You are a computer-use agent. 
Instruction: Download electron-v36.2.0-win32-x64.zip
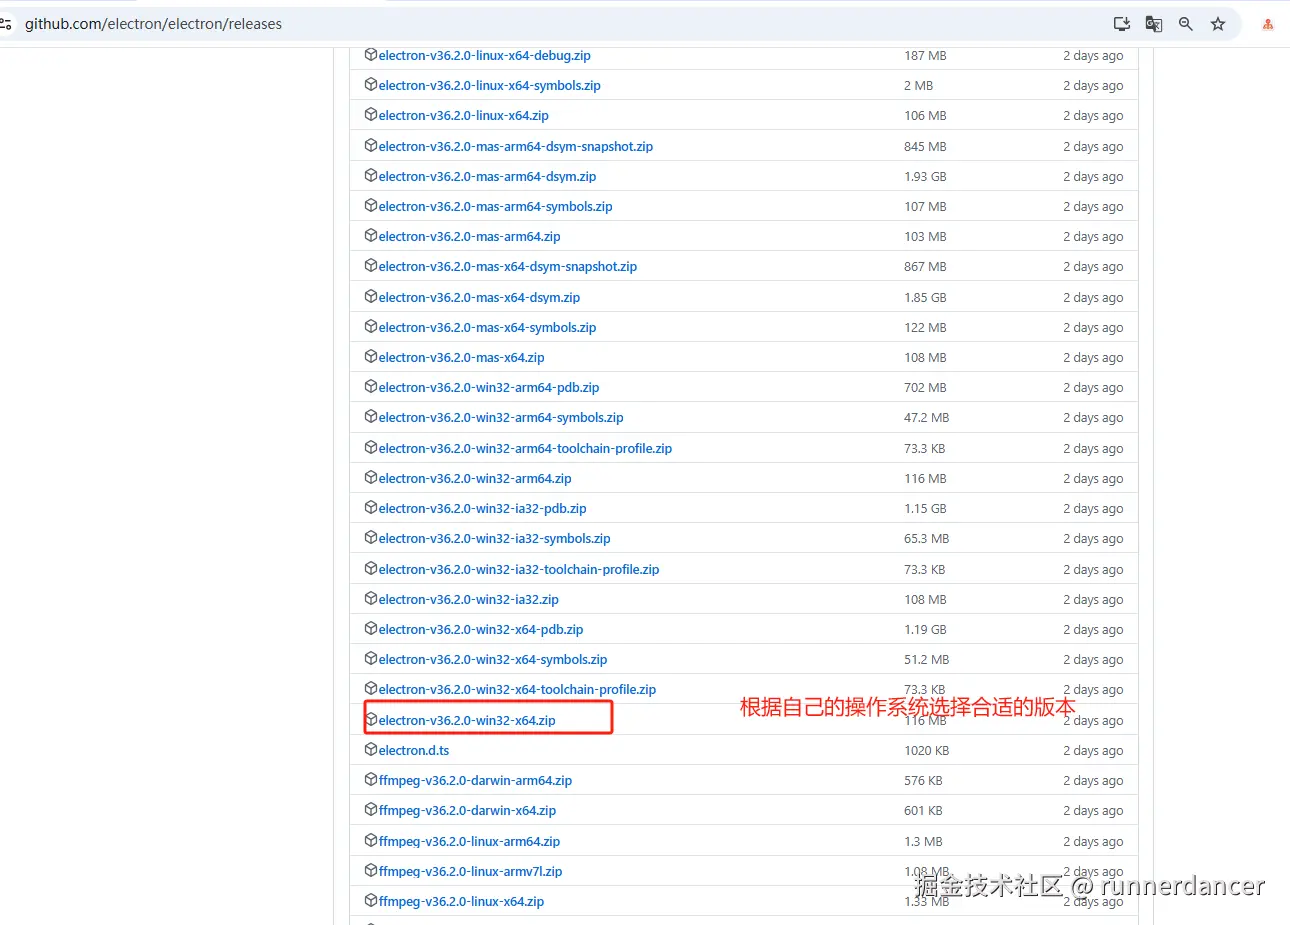point(467,720)
